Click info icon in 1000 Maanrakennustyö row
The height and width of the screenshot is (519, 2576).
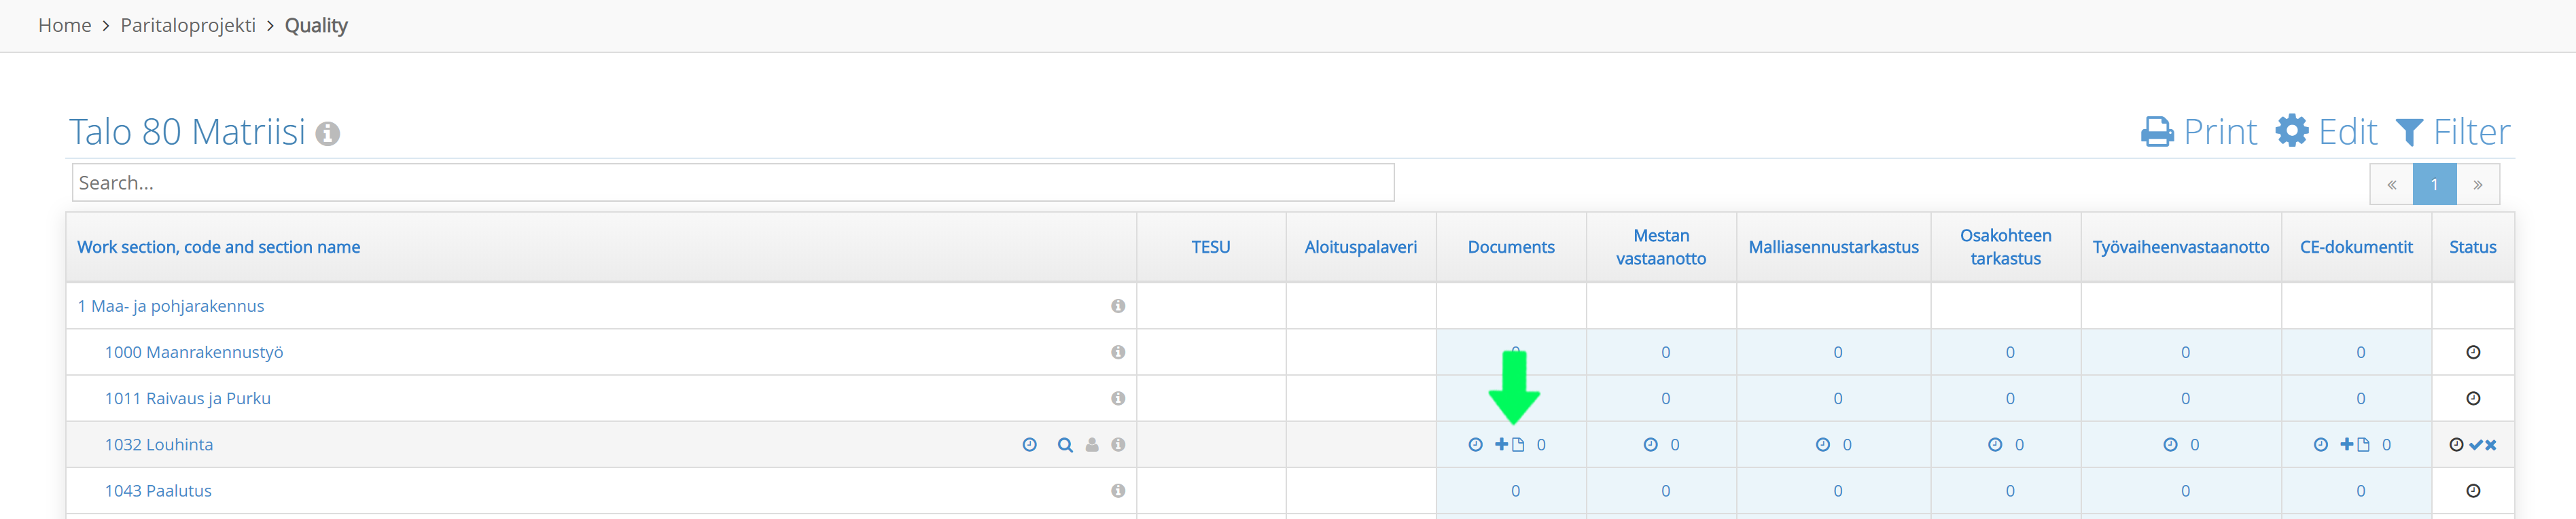click(x=1118, y=352)
